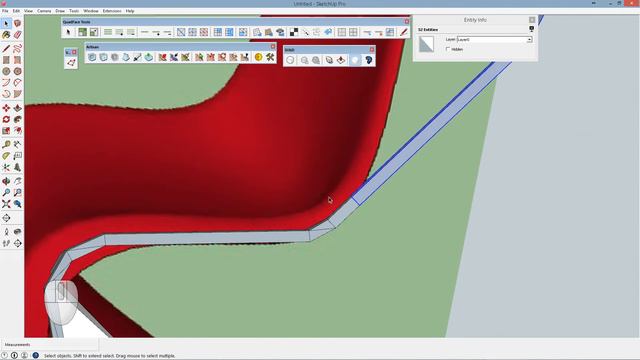Select the Text label tool
The height and width of the screenshot is (360, 640).
point(17,156)
